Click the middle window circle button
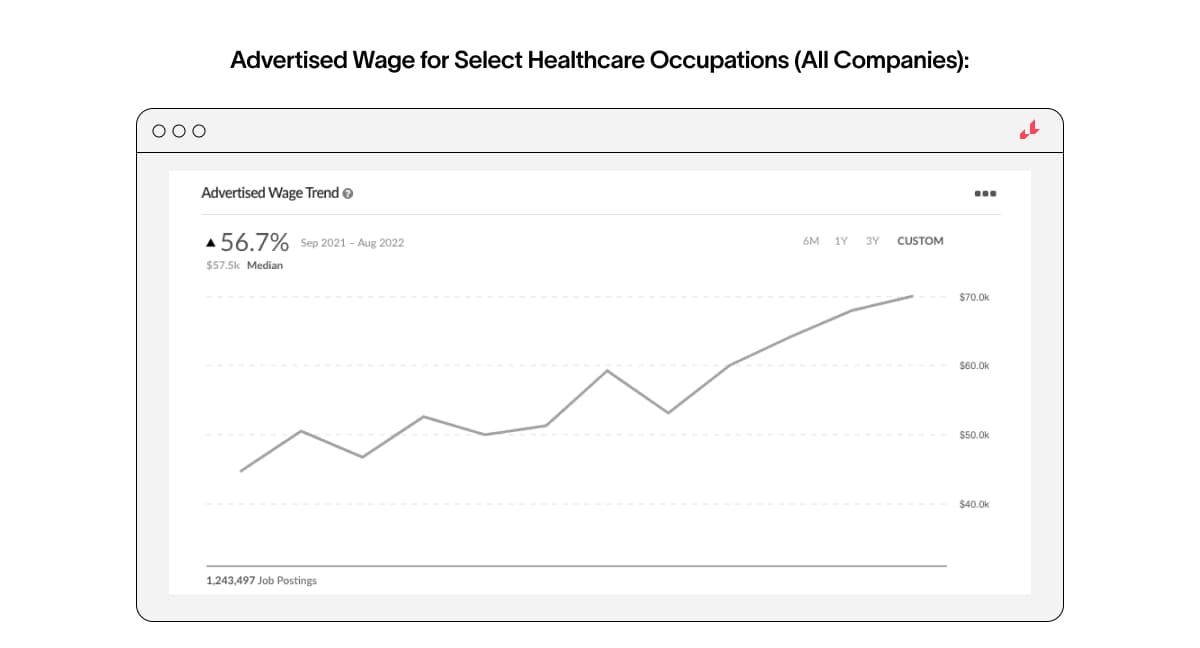The height and width of the screenshot is (648, 1200). [x=179, y=131]
